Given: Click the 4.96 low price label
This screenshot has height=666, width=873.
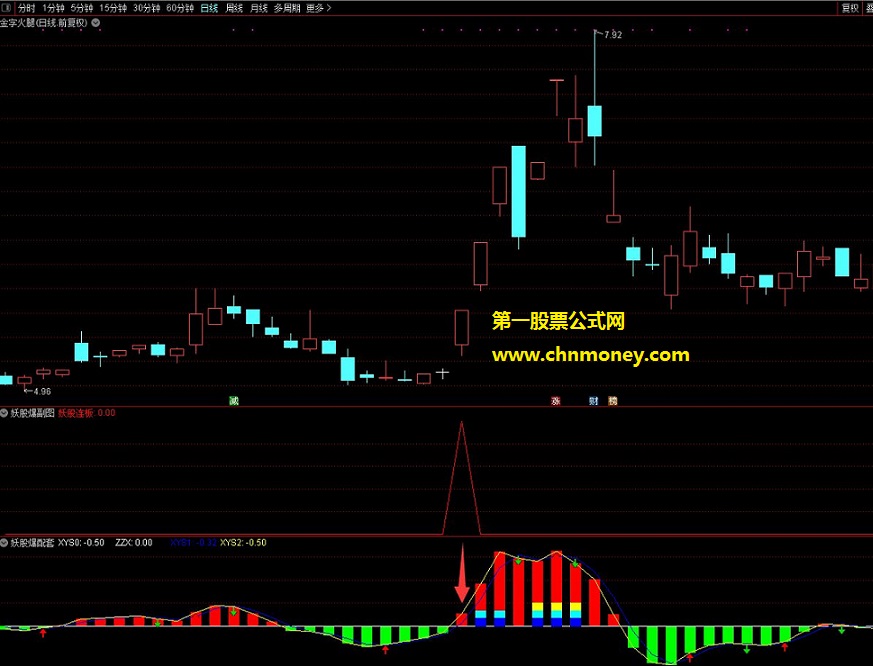Looking at the screenshot, I should click(x=42, y=391).
